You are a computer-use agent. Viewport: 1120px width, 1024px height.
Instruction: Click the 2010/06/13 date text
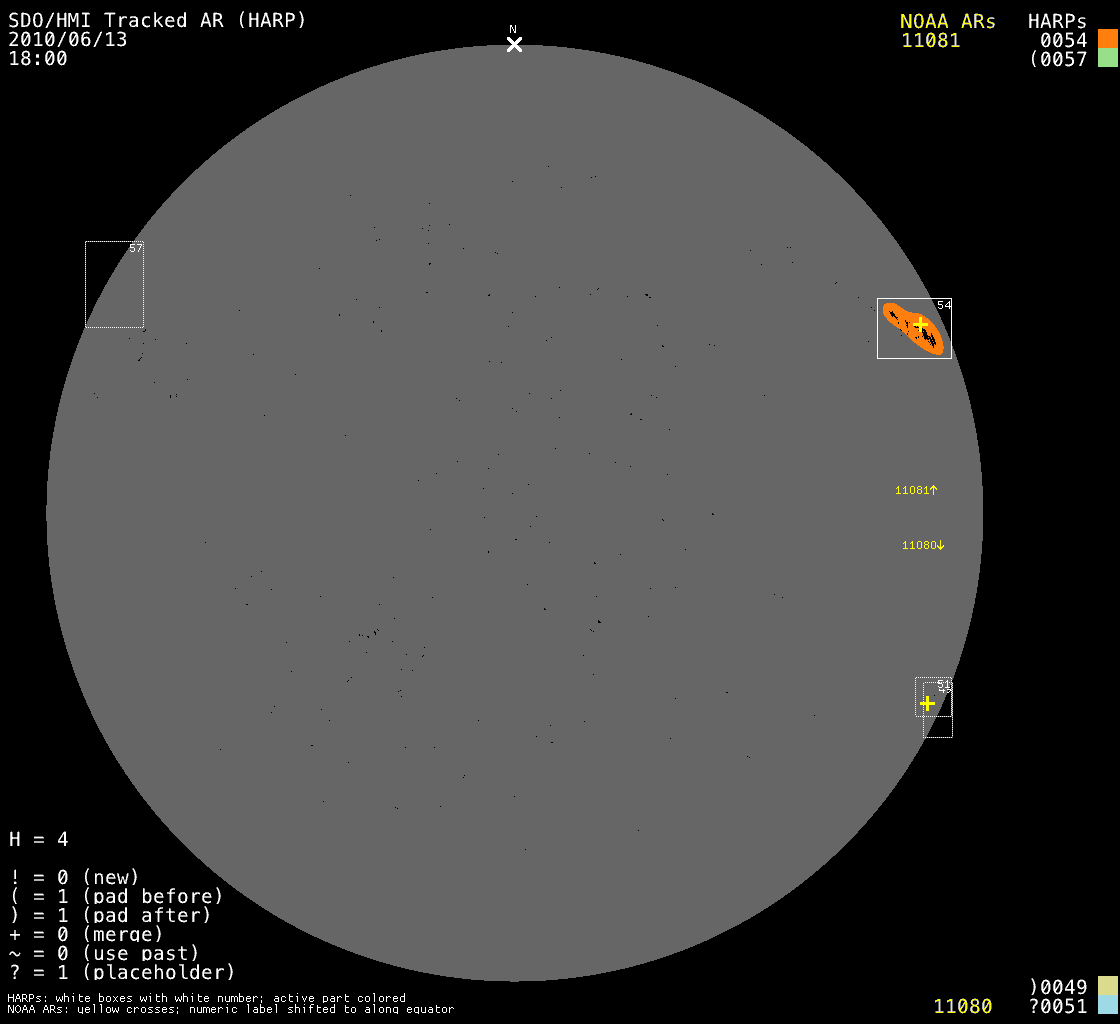pyautogui.click(x=68, y=40)
